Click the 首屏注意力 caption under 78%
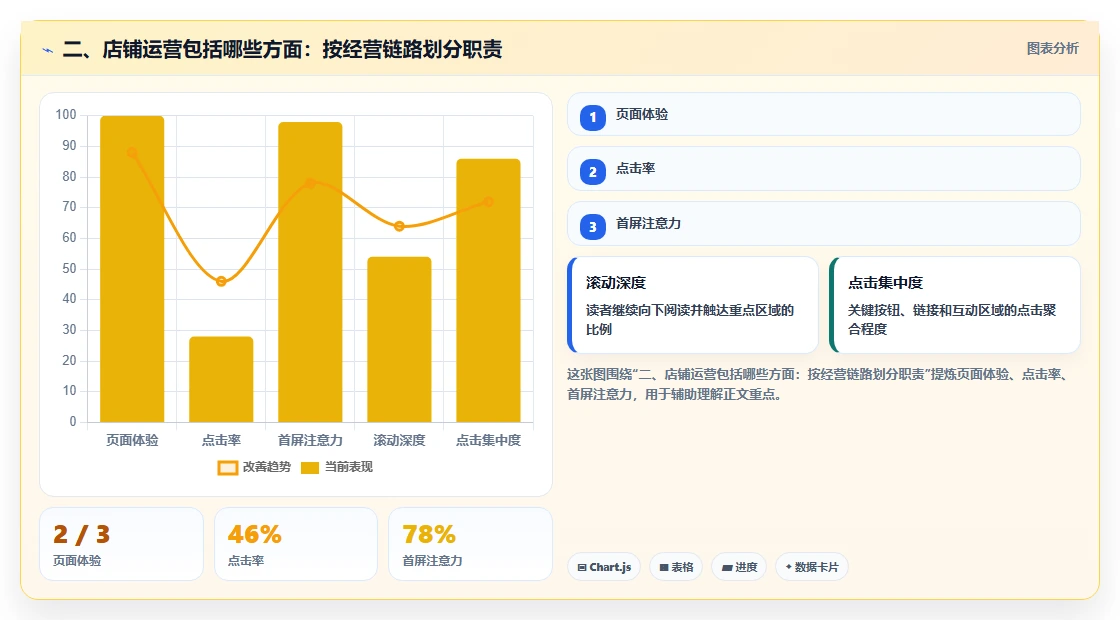Viewport: 1120px width, 620px height. pos(432,561)
